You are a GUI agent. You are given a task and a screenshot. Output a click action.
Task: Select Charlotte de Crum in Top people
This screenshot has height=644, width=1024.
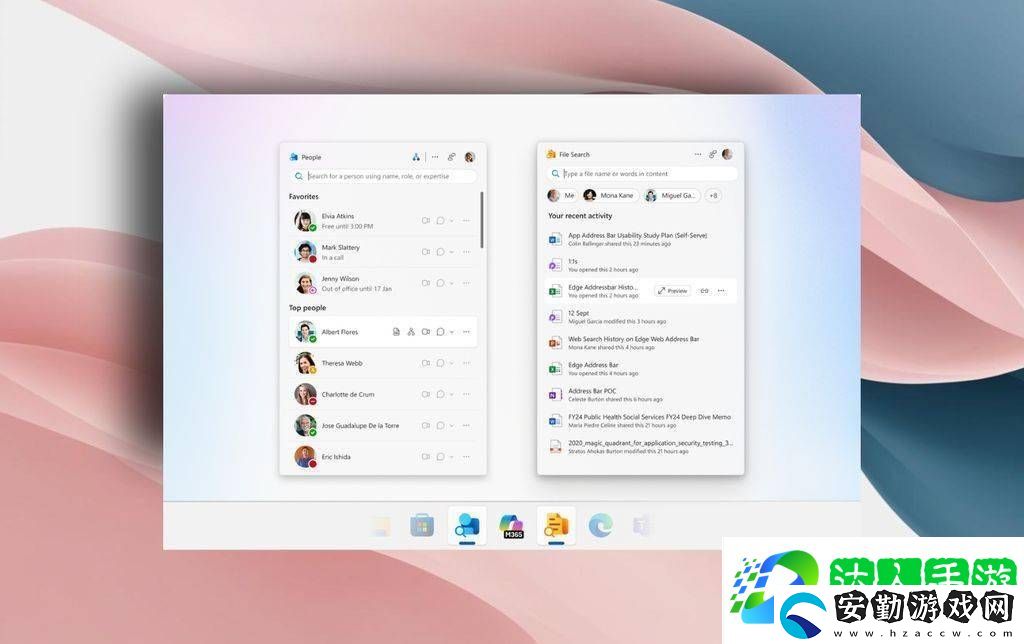(383, 394)
